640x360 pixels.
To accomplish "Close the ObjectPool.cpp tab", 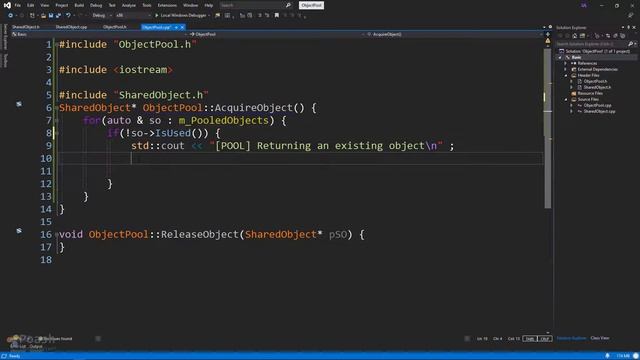I will pos(182,27).
